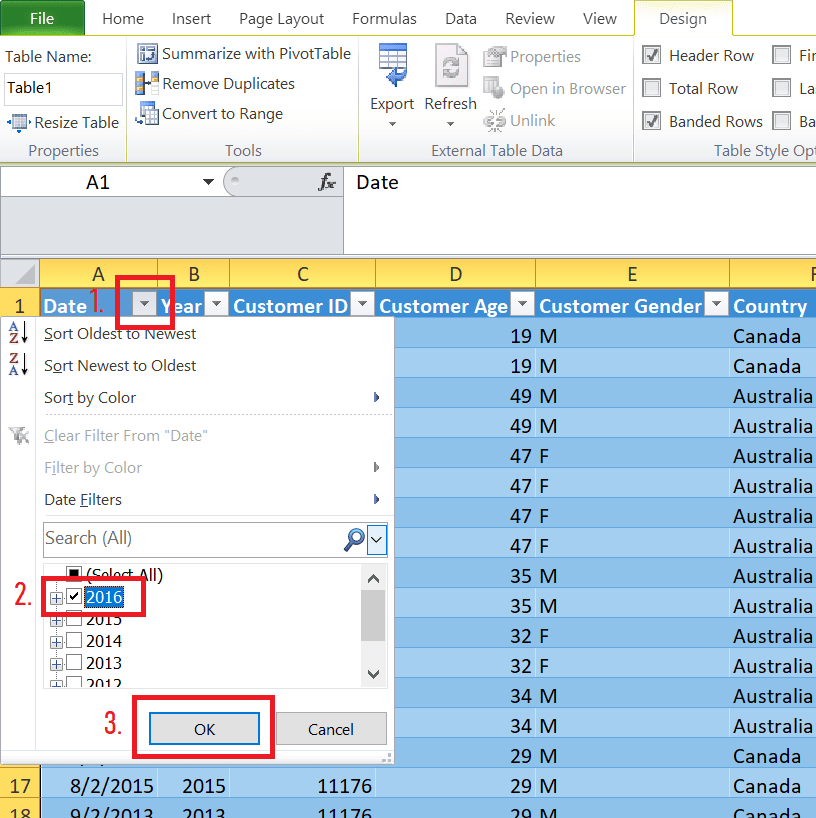Click the search magnifier icon in filter
Image resolution: width=816 pixels, height=818 pixels.
[x=354, y=540]
